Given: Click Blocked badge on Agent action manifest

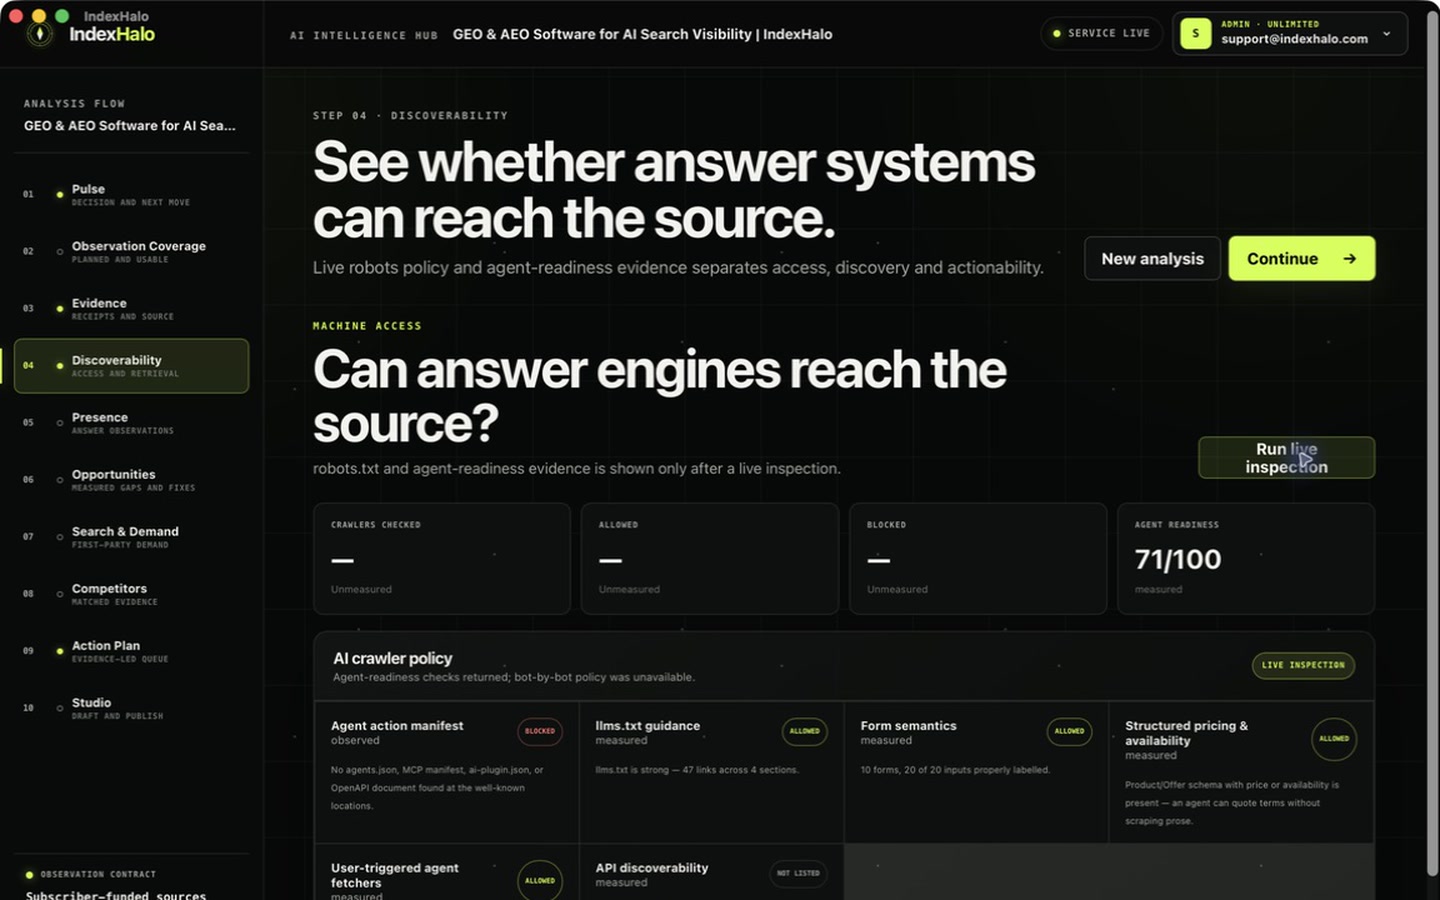Looking at the screenshot, I should pos(540,731).
